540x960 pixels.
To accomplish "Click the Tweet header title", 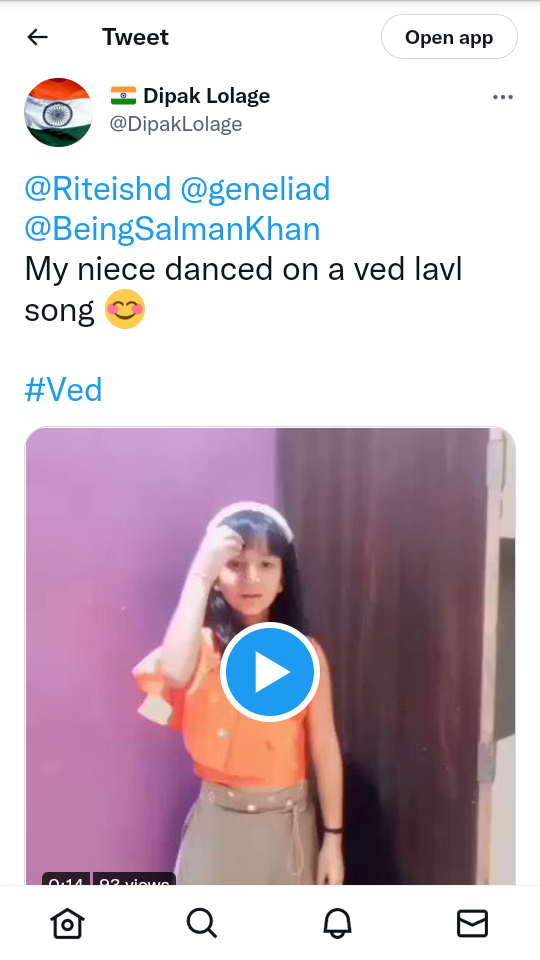I will 135,37.
